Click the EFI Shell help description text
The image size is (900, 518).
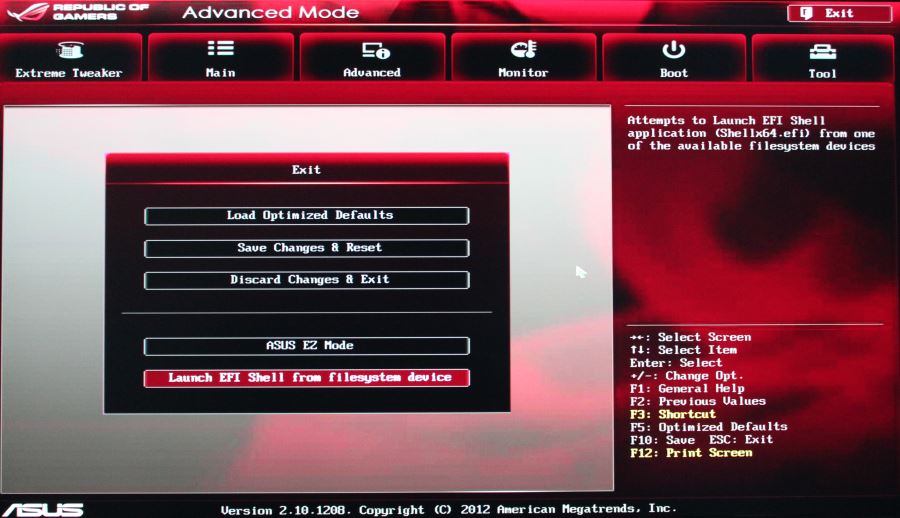751,133
